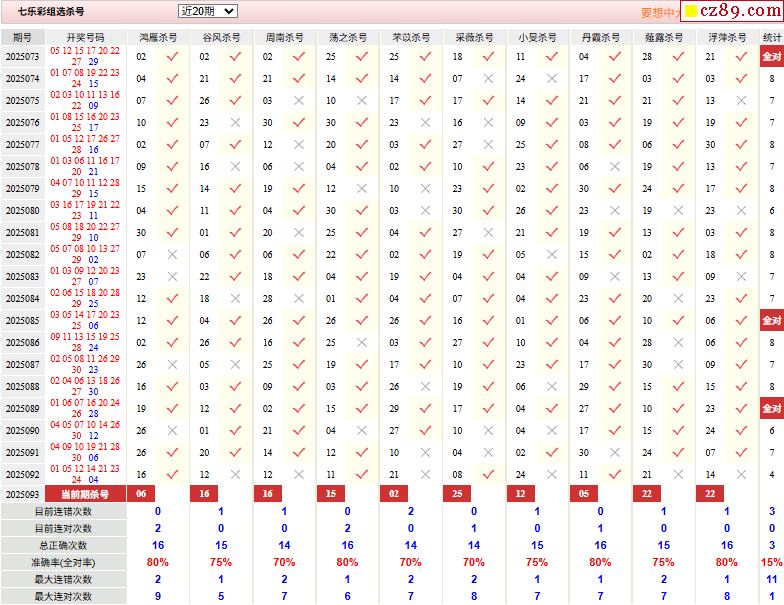
Task: Select the 目前连对次数 row label
Action: point(64,528)
